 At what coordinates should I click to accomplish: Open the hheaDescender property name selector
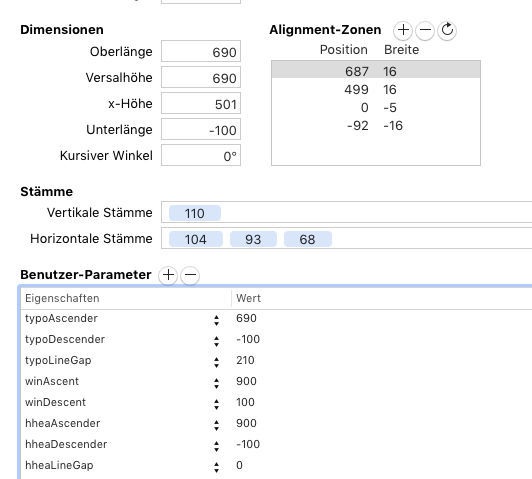click(x=216, y=446)
